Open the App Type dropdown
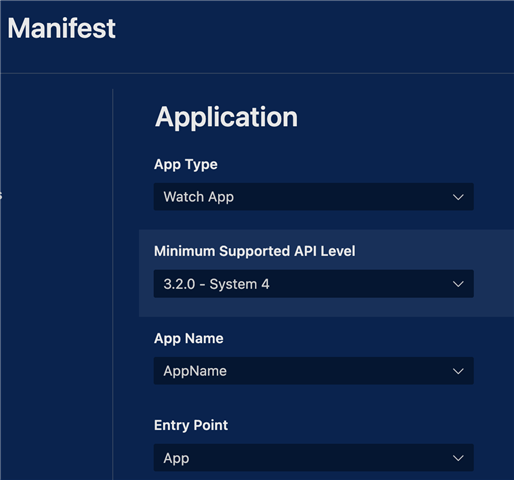 313,197
